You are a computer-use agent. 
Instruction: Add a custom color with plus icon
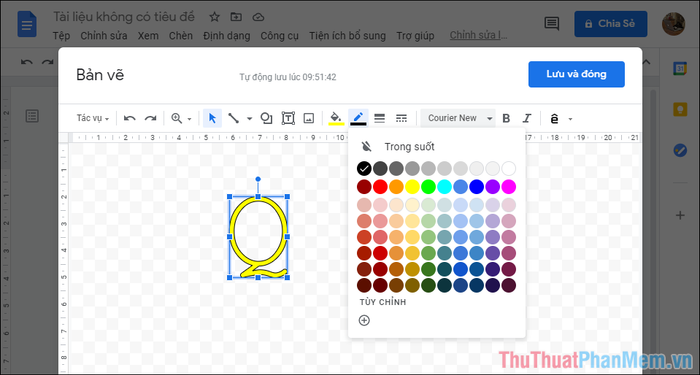(x=364, y=320)
